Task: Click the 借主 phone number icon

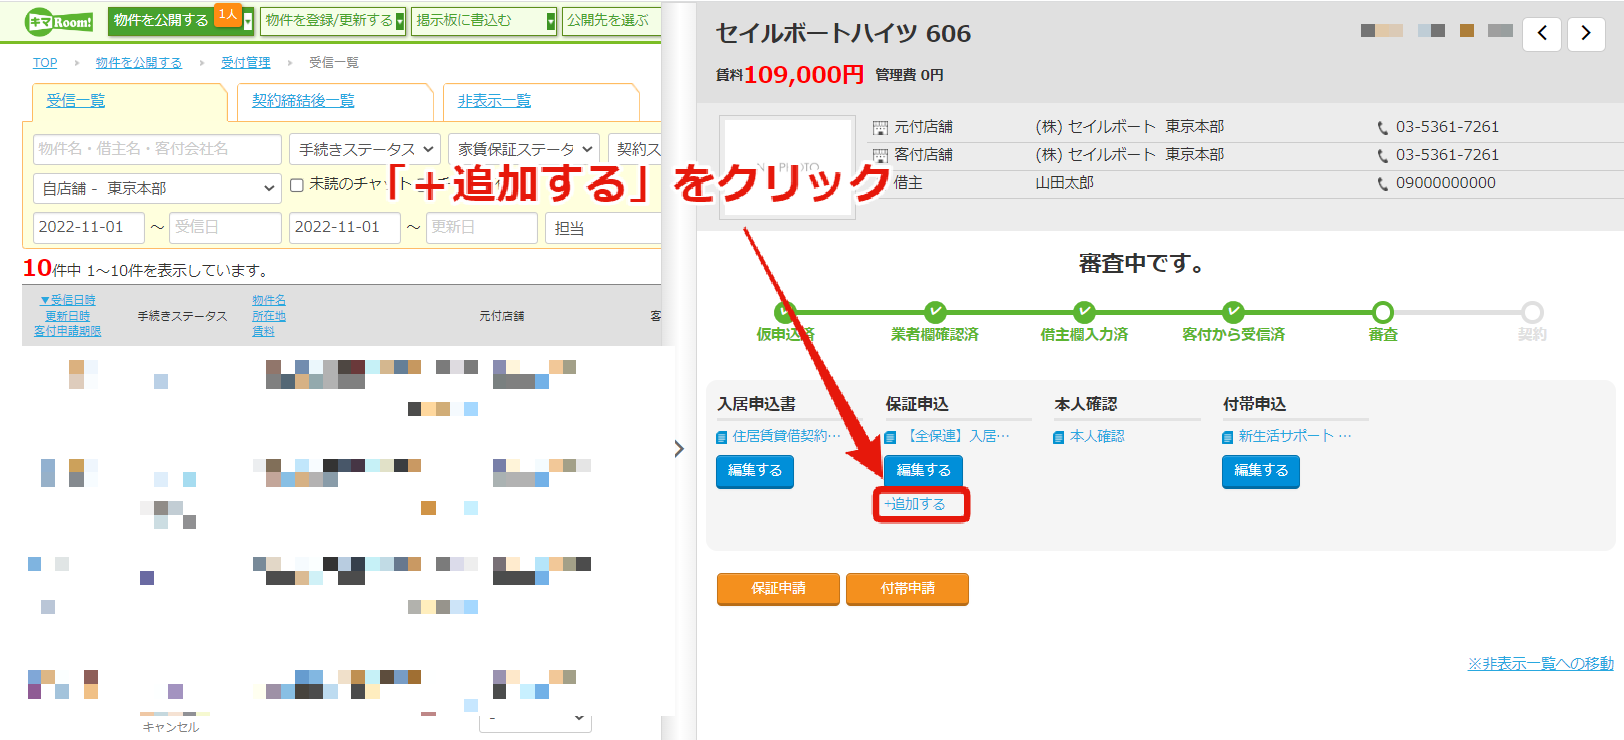Action: pos(1382,184)
